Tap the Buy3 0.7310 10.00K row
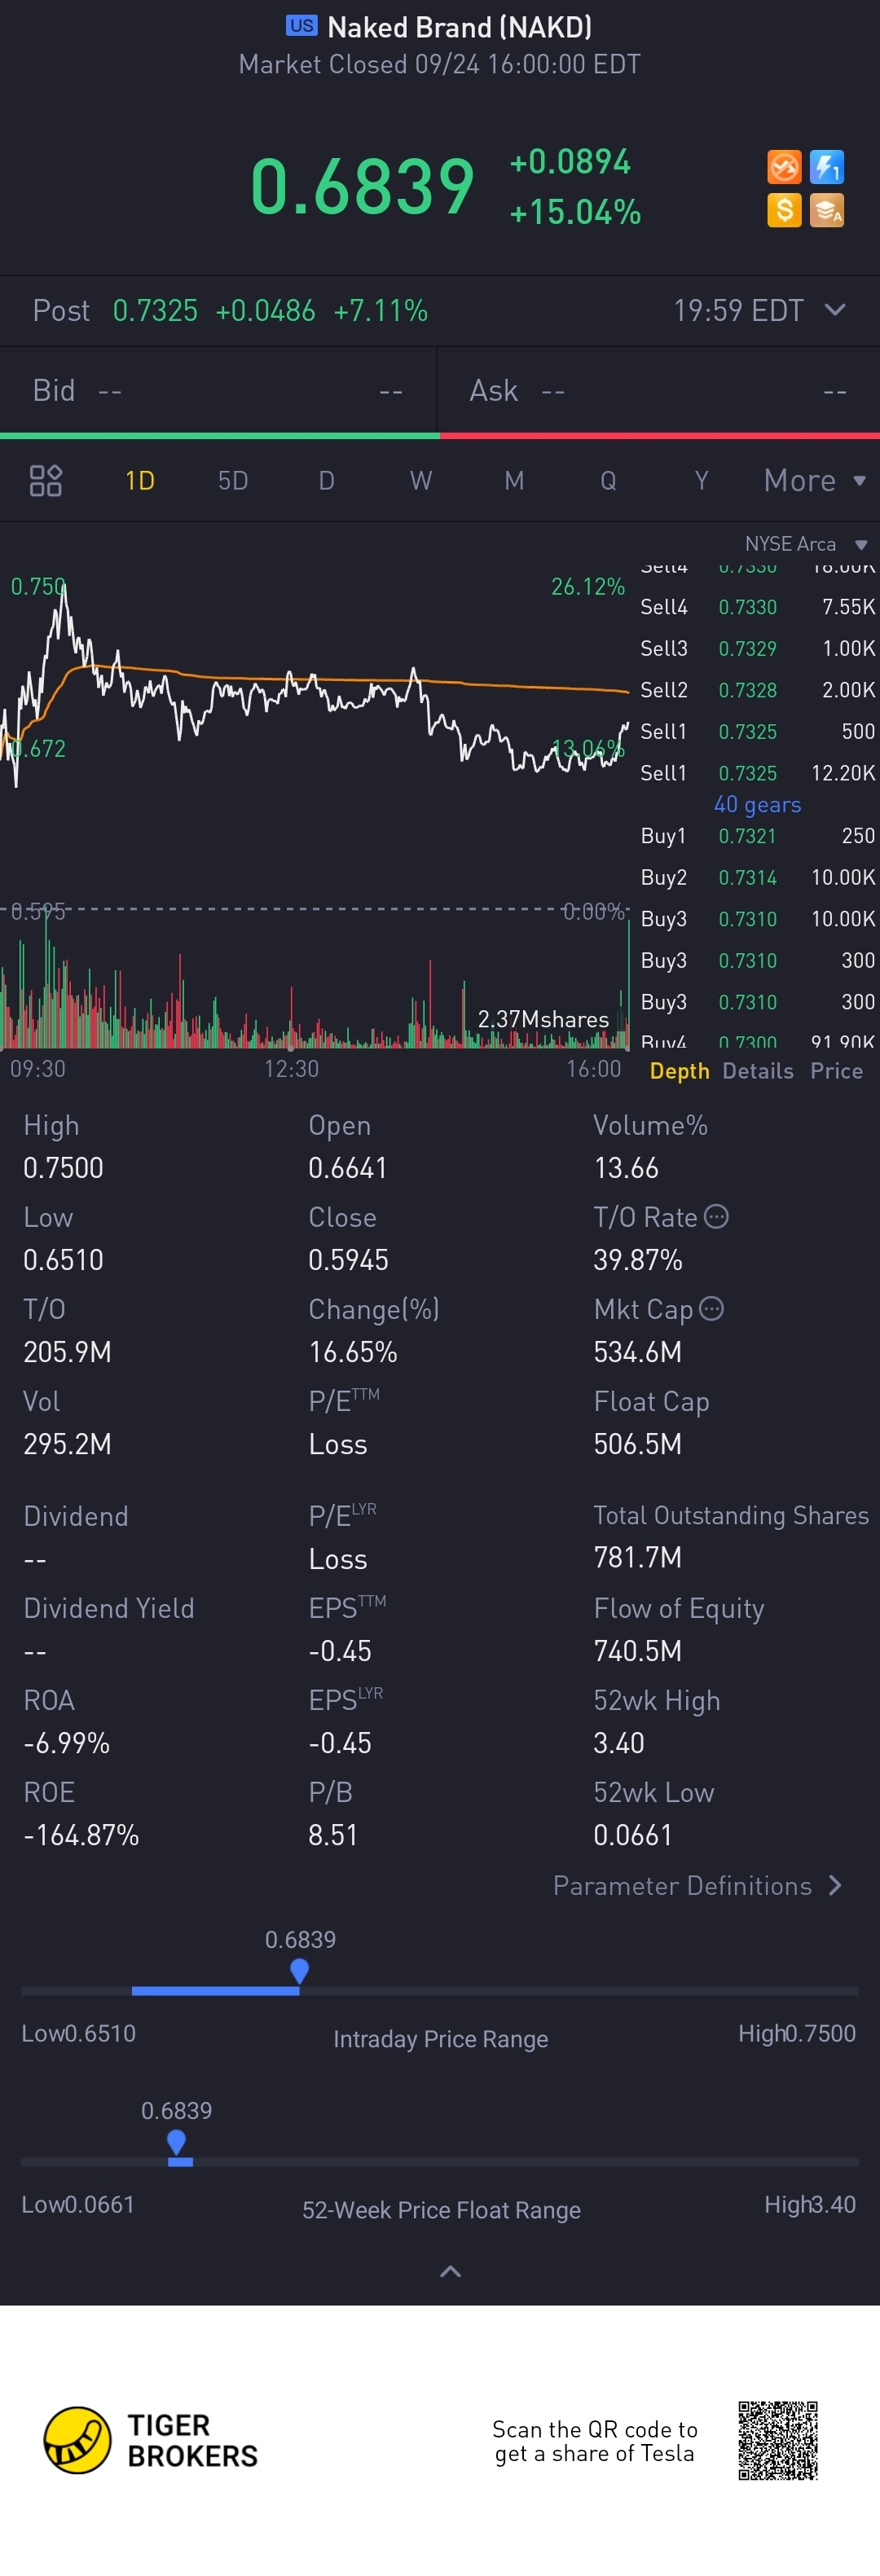The height and width of the screenshot is (2576, 880). pyautogui.click(x=758, y=919)
